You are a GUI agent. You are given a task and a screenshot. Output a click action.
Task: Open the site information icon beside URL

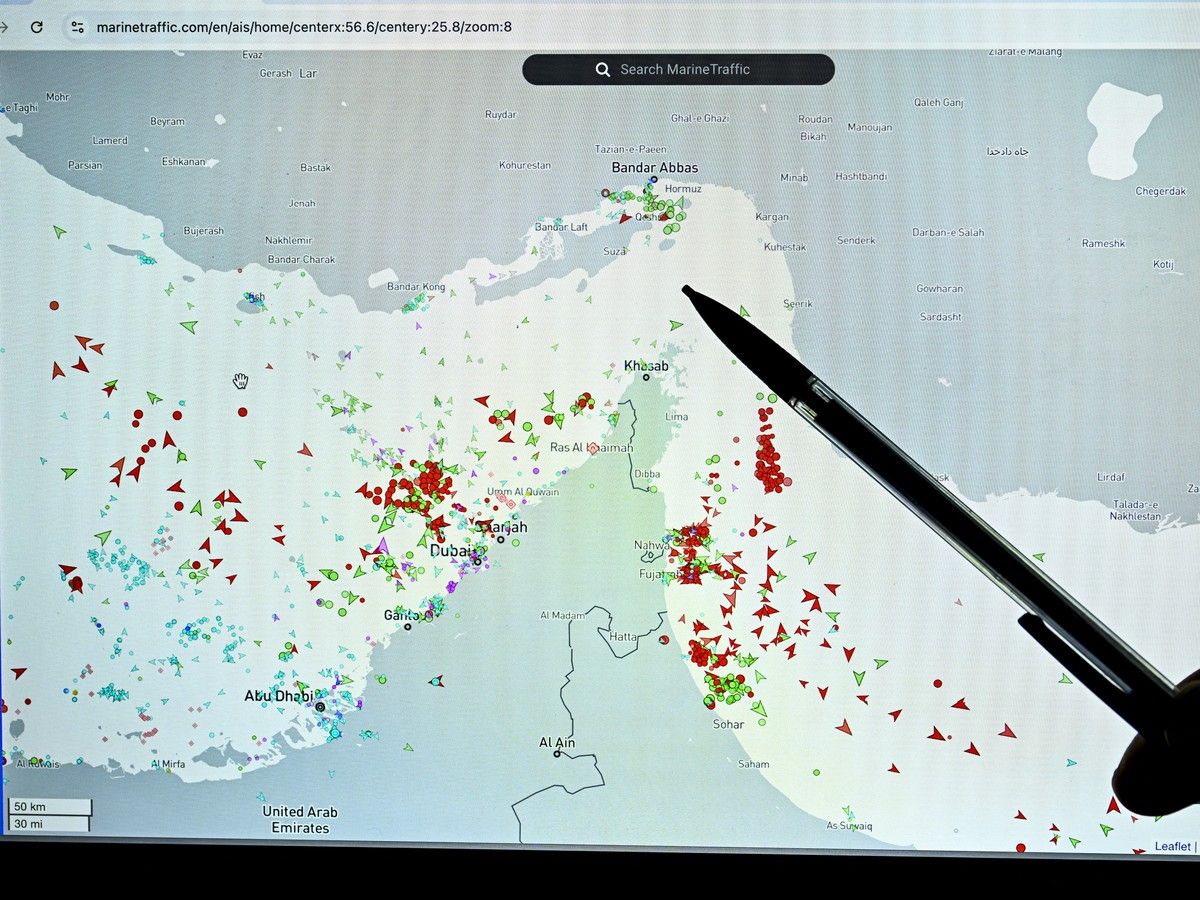[x=76, y=27]
